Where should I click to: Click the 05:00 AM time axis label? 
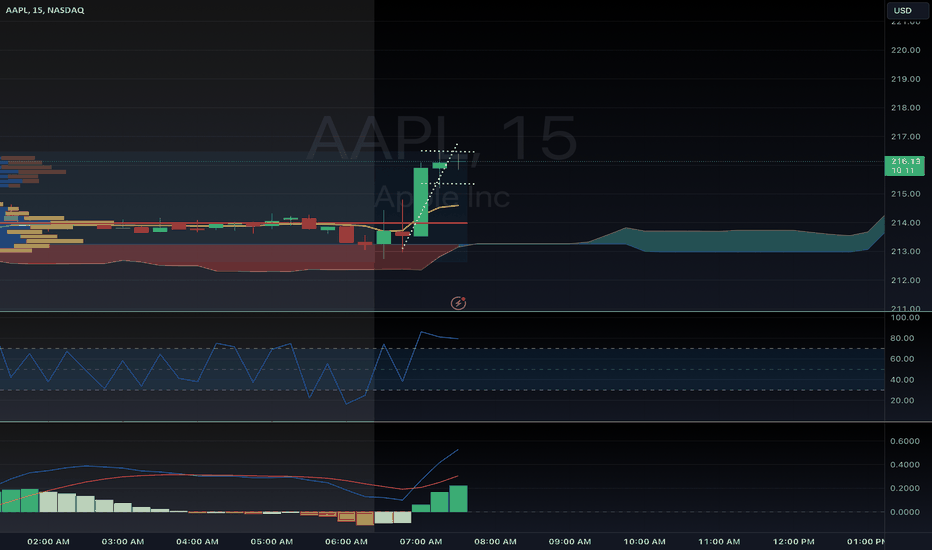tap(272, 542)
